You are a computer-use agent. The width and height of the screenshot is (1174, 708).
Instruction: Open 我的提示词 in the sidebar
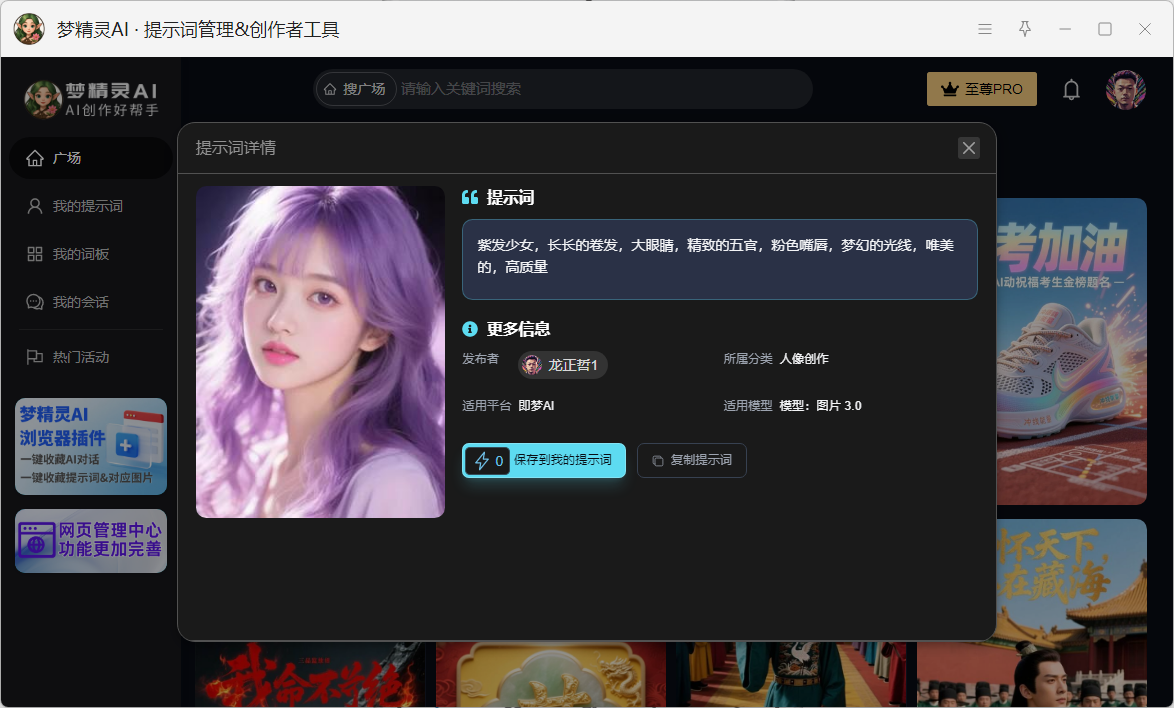click(91, 206)
